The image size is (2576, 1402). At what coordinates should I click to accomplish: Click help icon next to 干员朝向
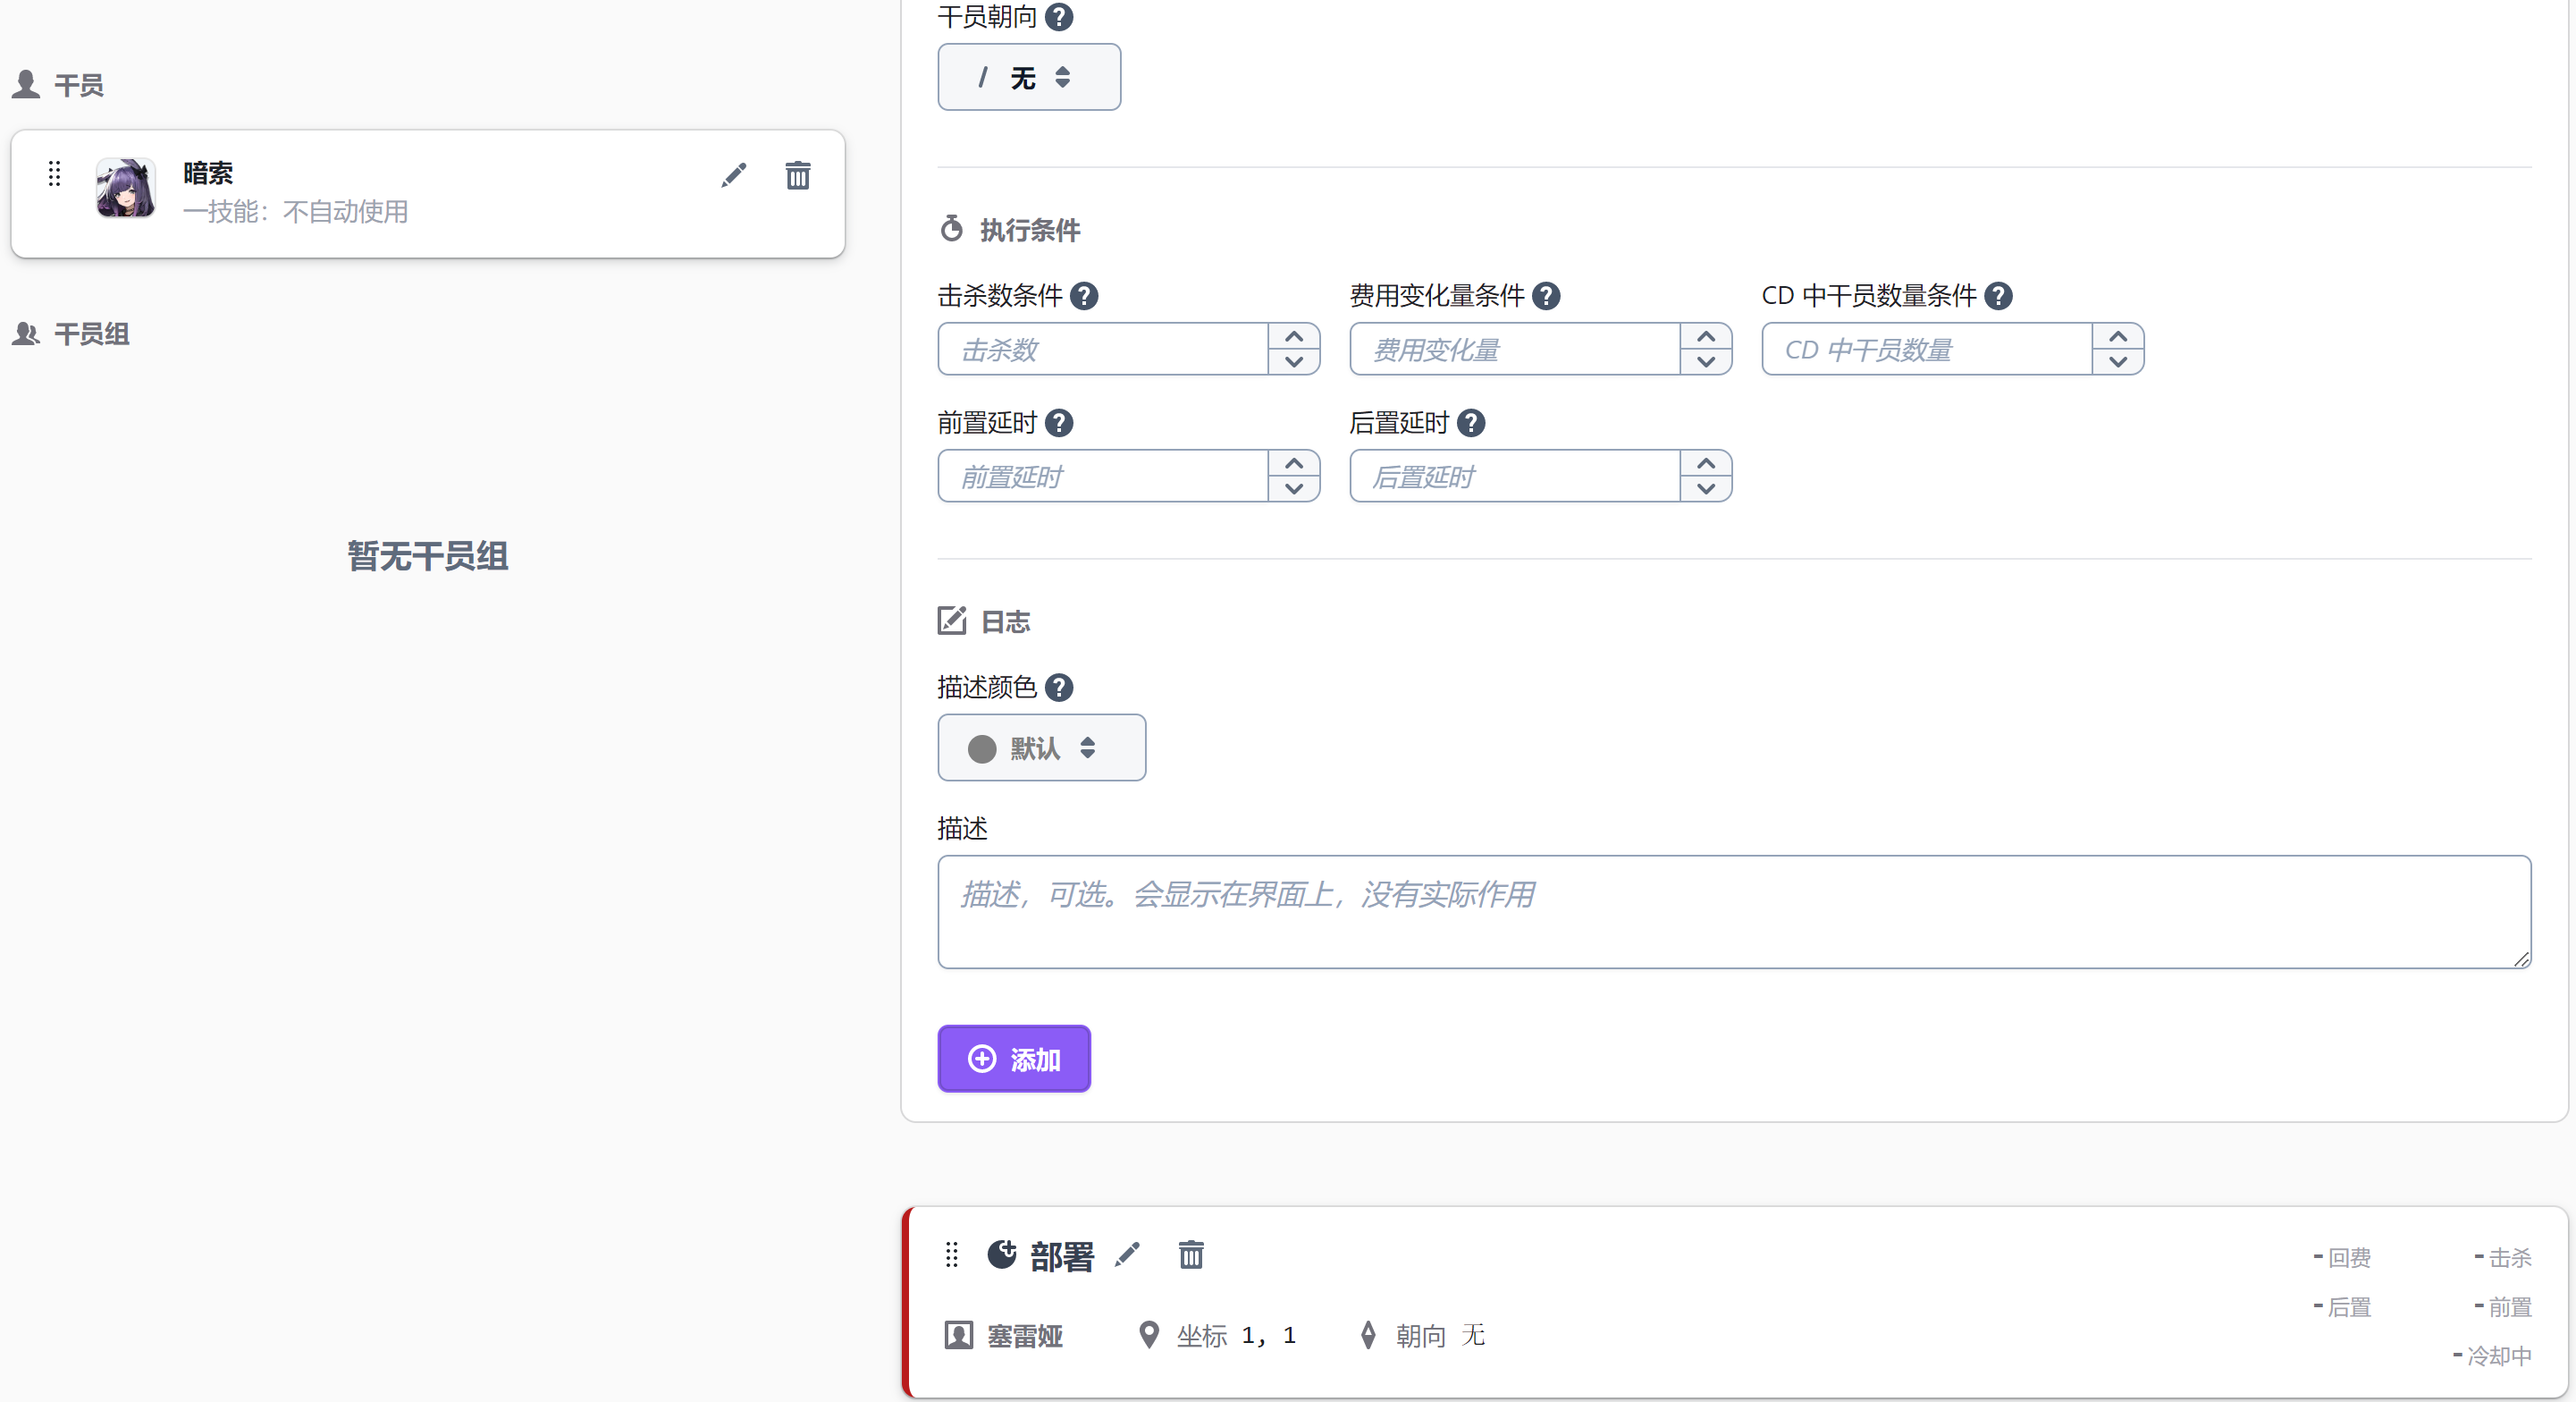click(x=1058, y=17)
